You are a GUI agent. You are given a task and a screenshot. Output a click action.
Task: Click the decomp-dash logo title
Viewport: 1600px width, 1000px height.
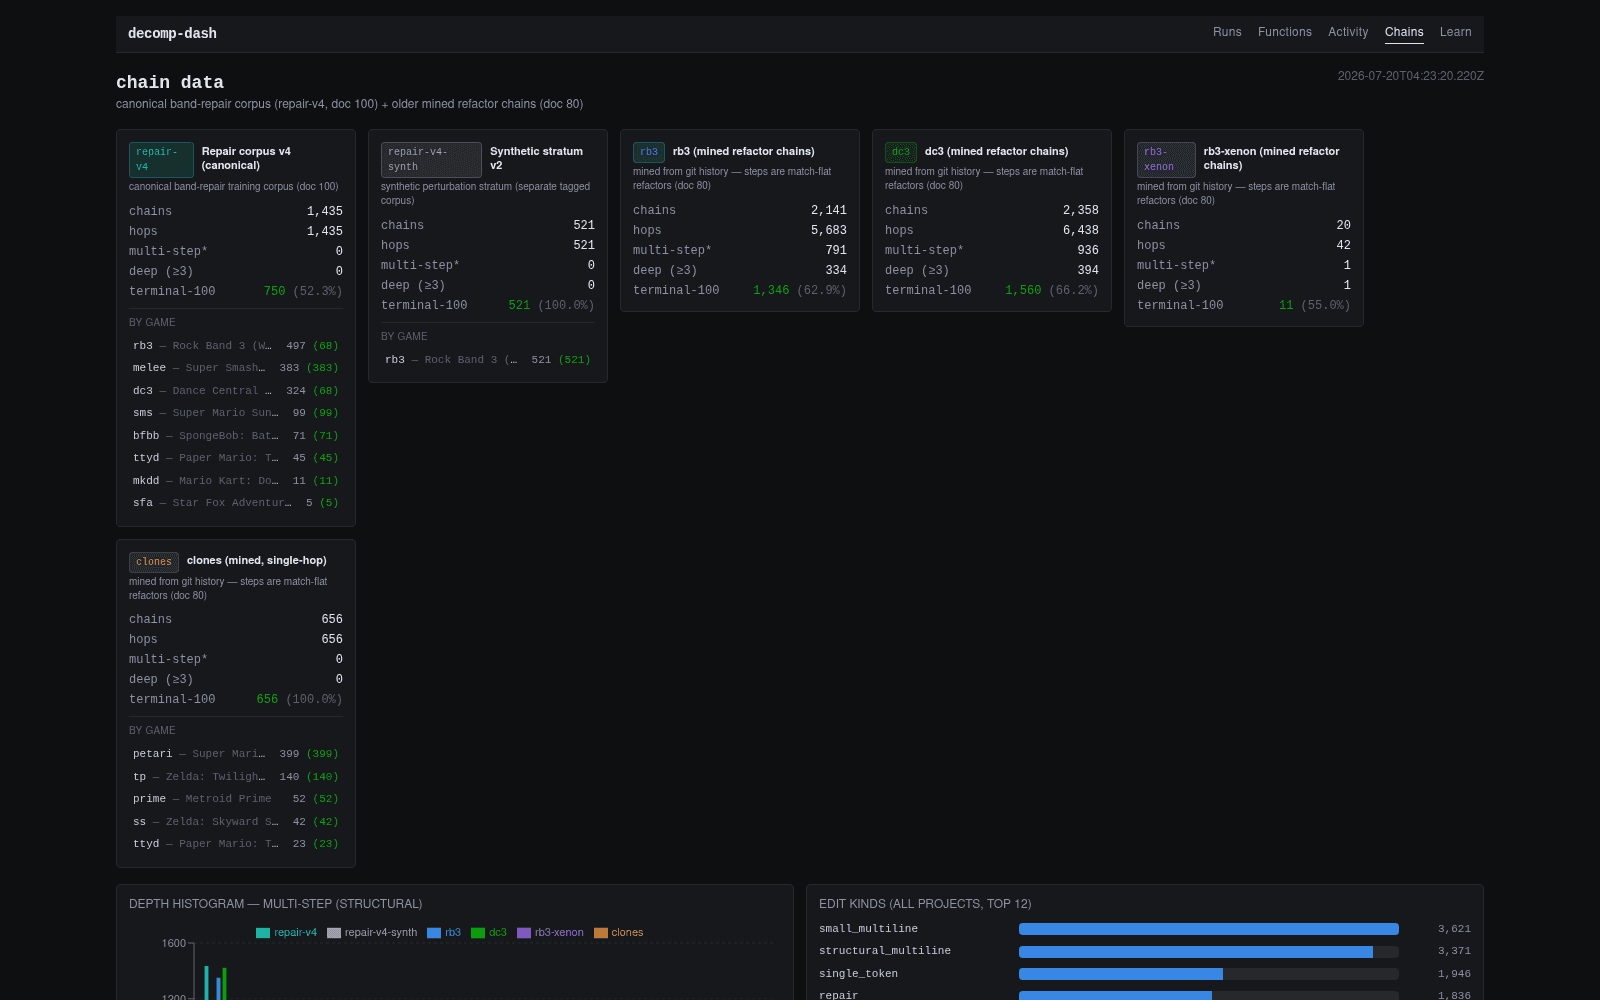[172, 33]
